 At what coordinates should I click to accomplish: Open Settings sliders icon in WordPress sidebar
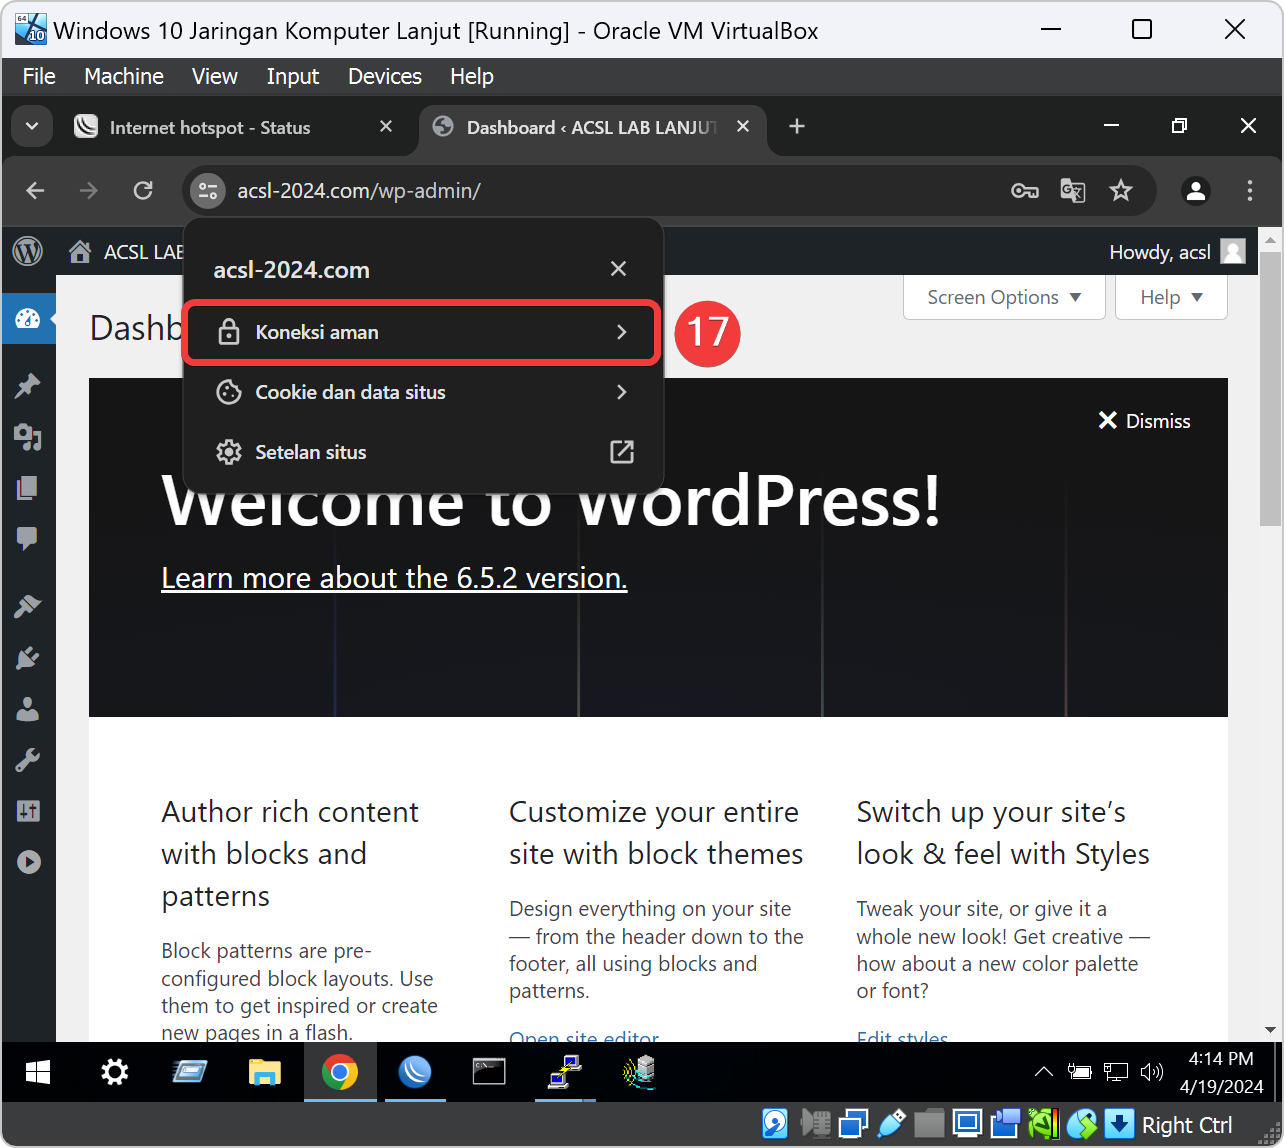pyautogui.click(x=27, y=811)
